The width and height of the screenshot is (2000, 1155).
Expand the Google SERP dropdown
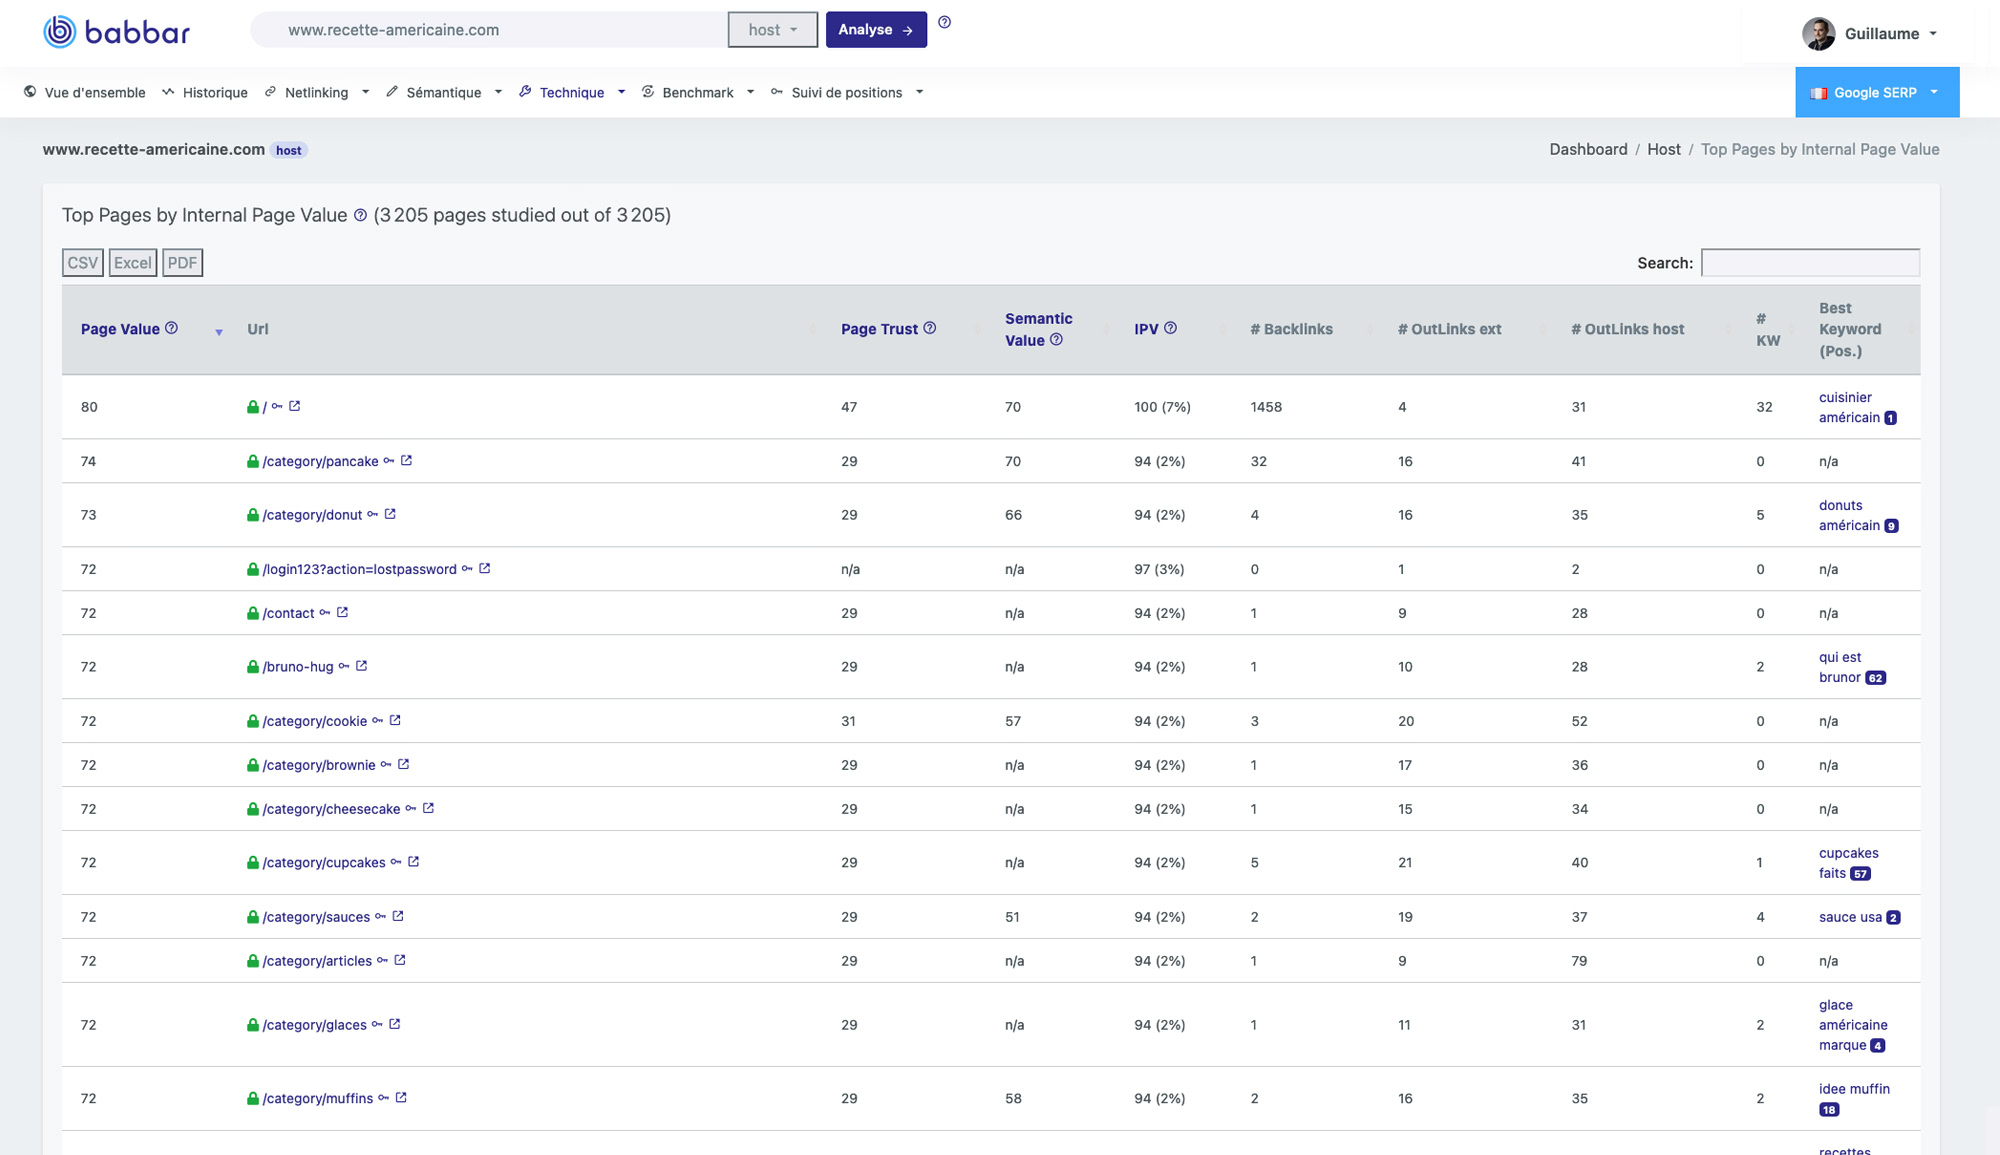tap(1876, 92)
